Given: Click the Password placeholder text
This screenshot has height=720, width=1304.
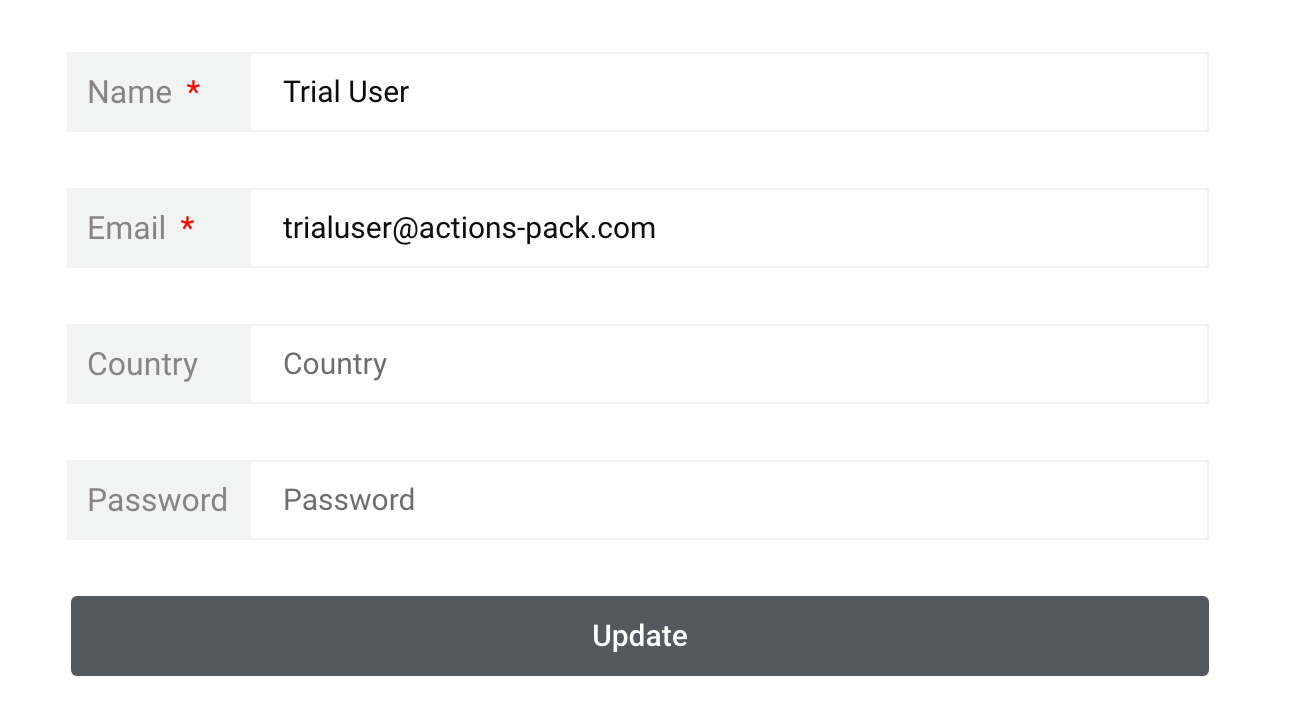Looking at the screenshot, I should click(349, 500).
